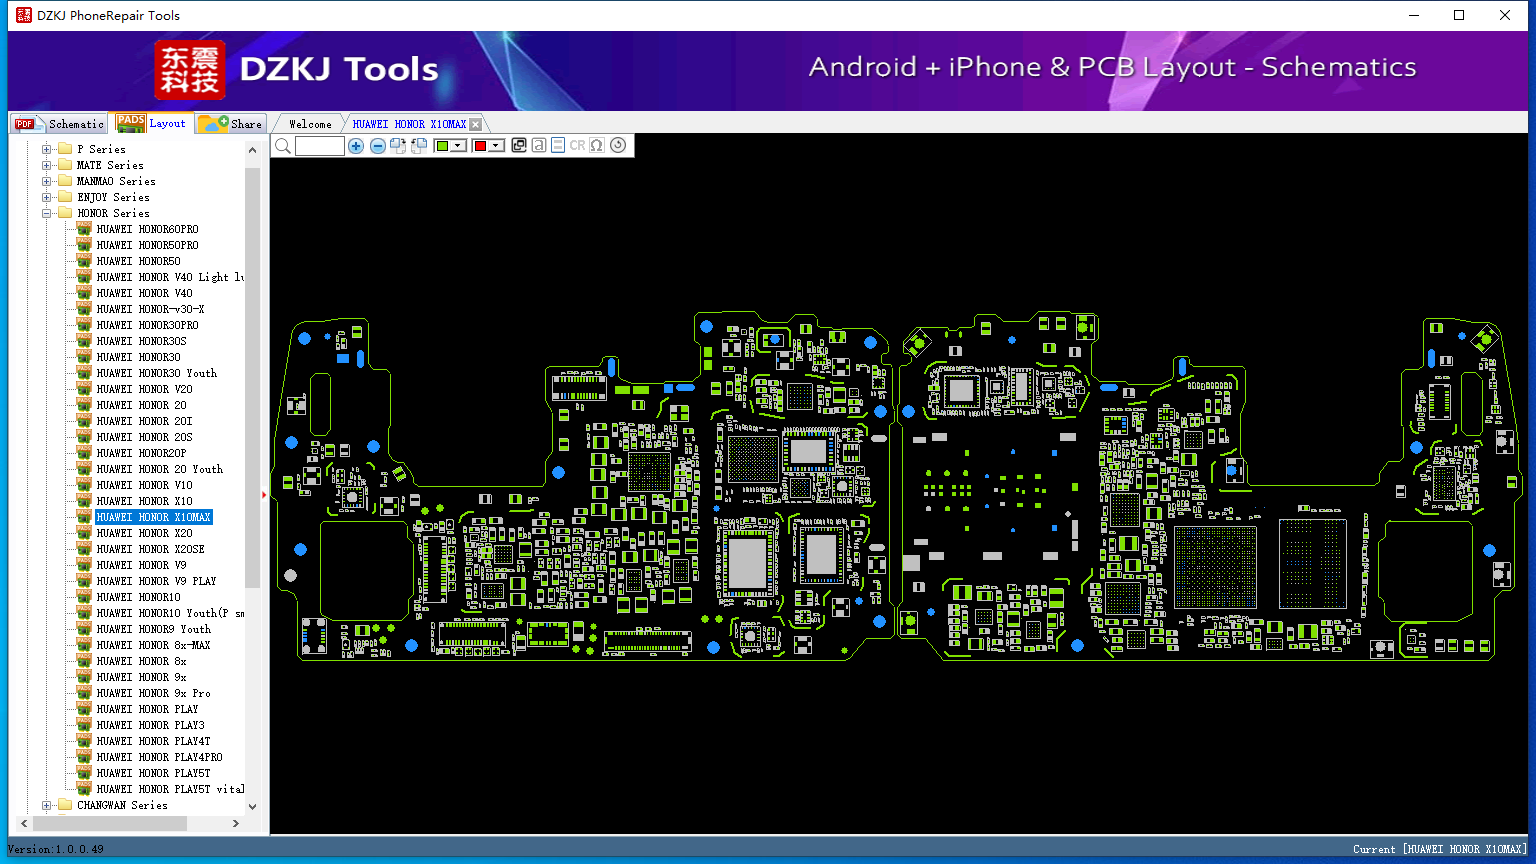Viewport: 1536px width, 864px height.
Task: Expand the MAIMAO Series folder
Action: coord(47,181)
